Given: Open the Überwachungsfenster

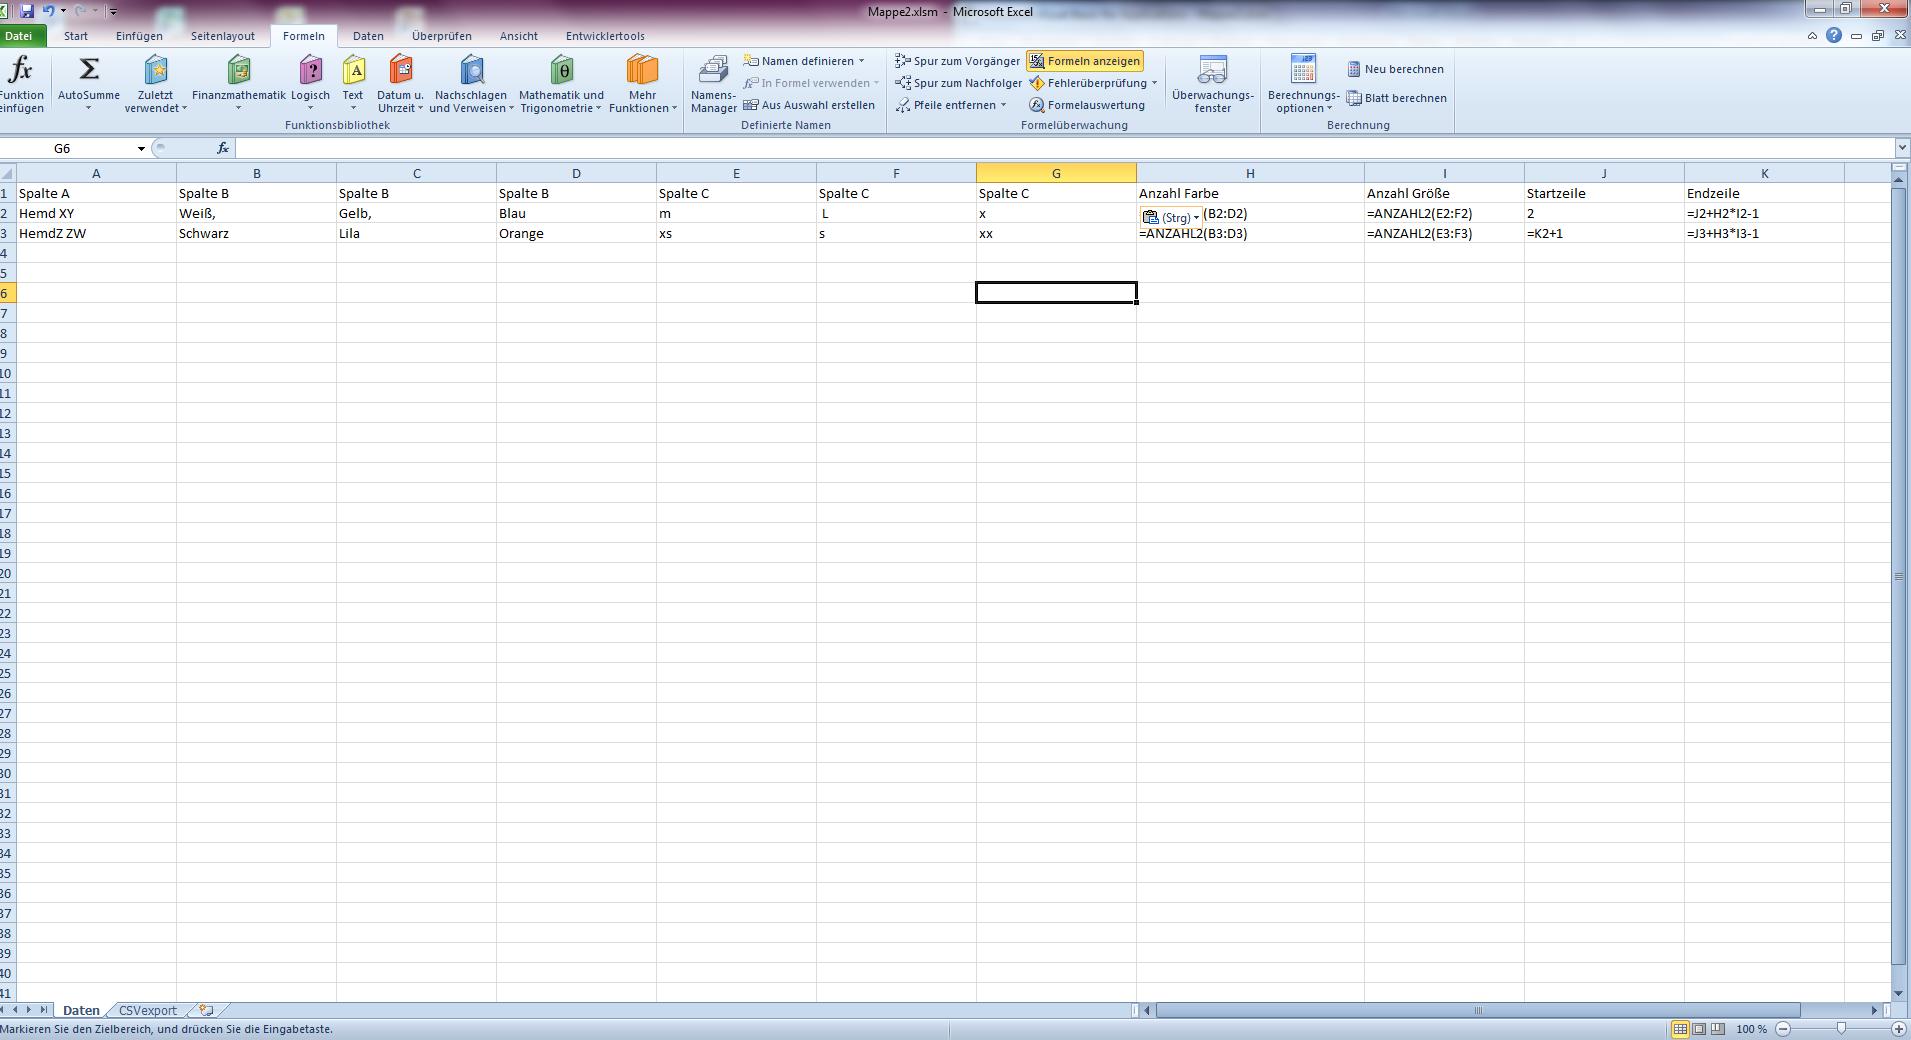Looking at the screenshot, I should pyautogui.click(x=1212, y=84).
